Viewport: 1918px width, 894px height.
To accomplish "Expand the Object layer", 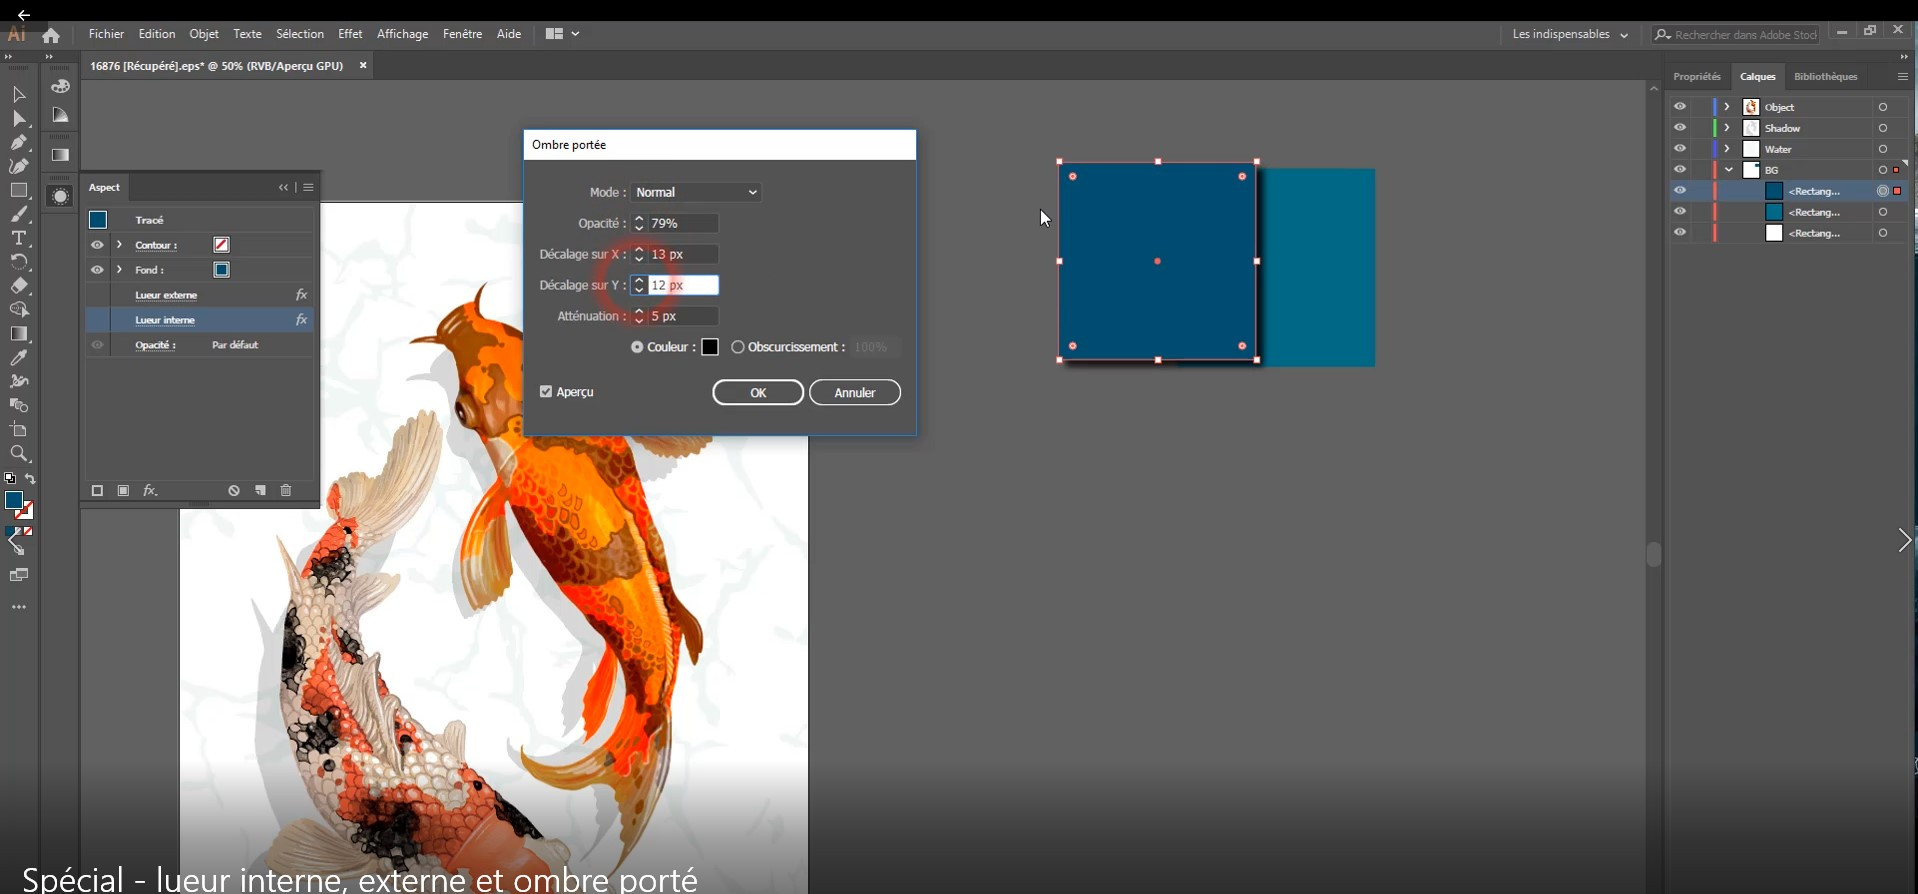I will coord(1727,107).
